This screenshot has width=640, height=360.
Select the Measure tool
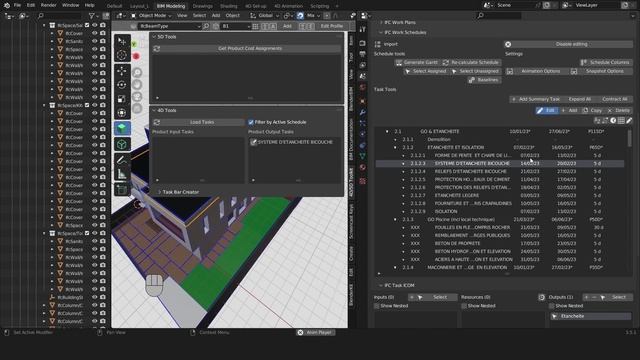(122, 174)
